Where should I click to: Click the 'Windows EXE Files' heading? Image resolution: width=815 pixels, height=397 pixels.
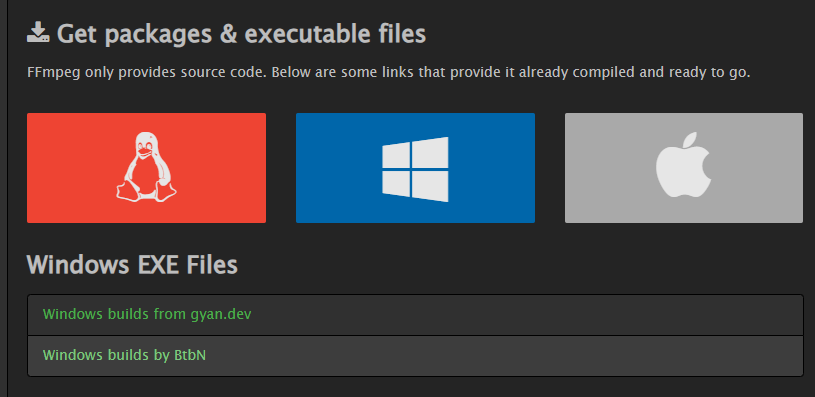click(x=132, y=264)
